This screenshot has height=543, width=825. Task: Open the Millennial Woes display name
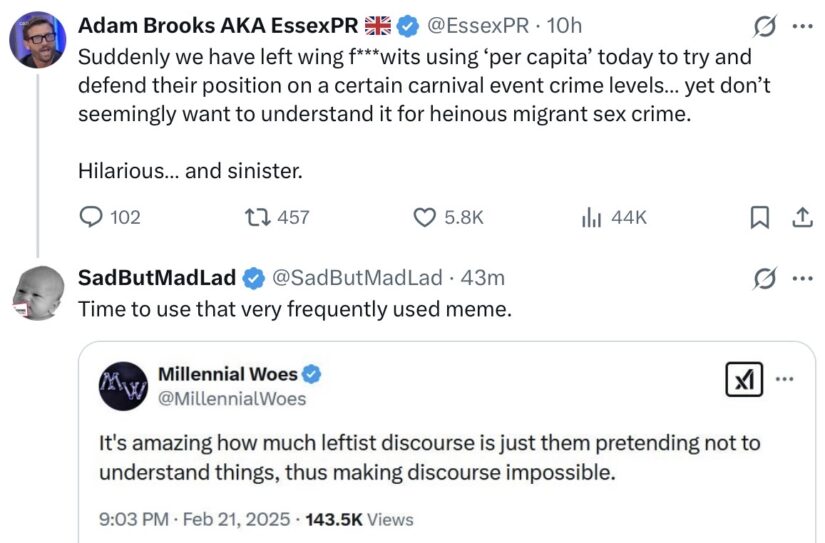pyautogui.click(x=228, y=374)
